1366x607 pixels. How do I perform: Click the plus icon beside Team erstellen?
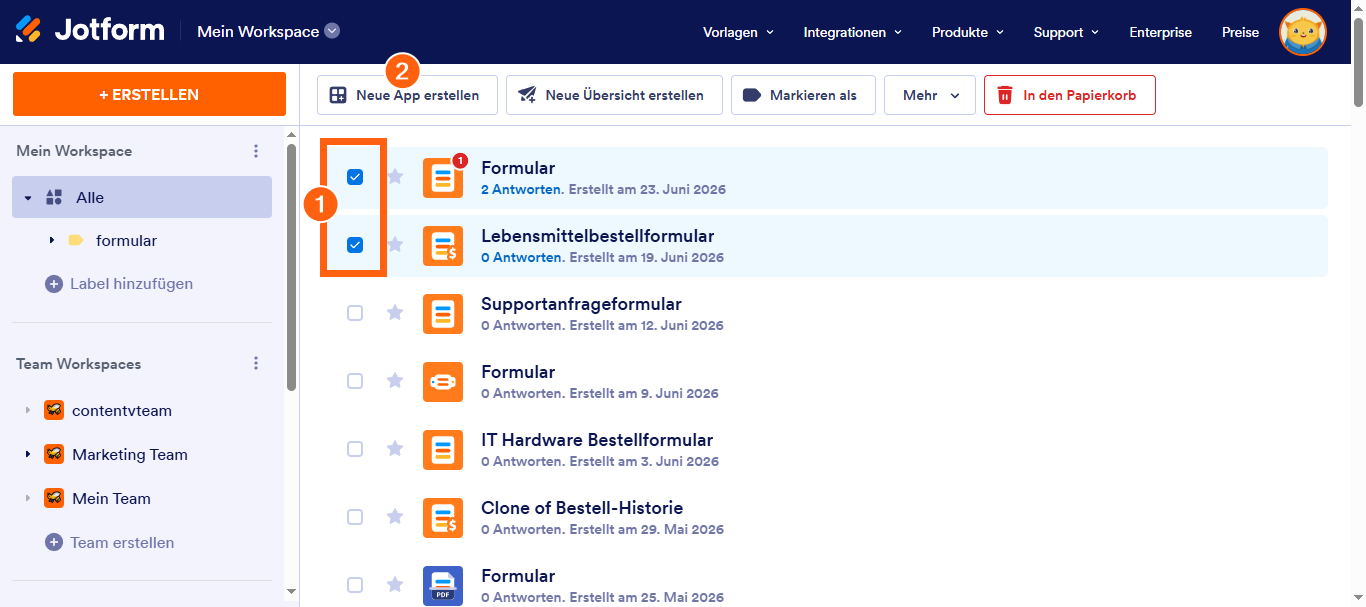click(54, 542)
